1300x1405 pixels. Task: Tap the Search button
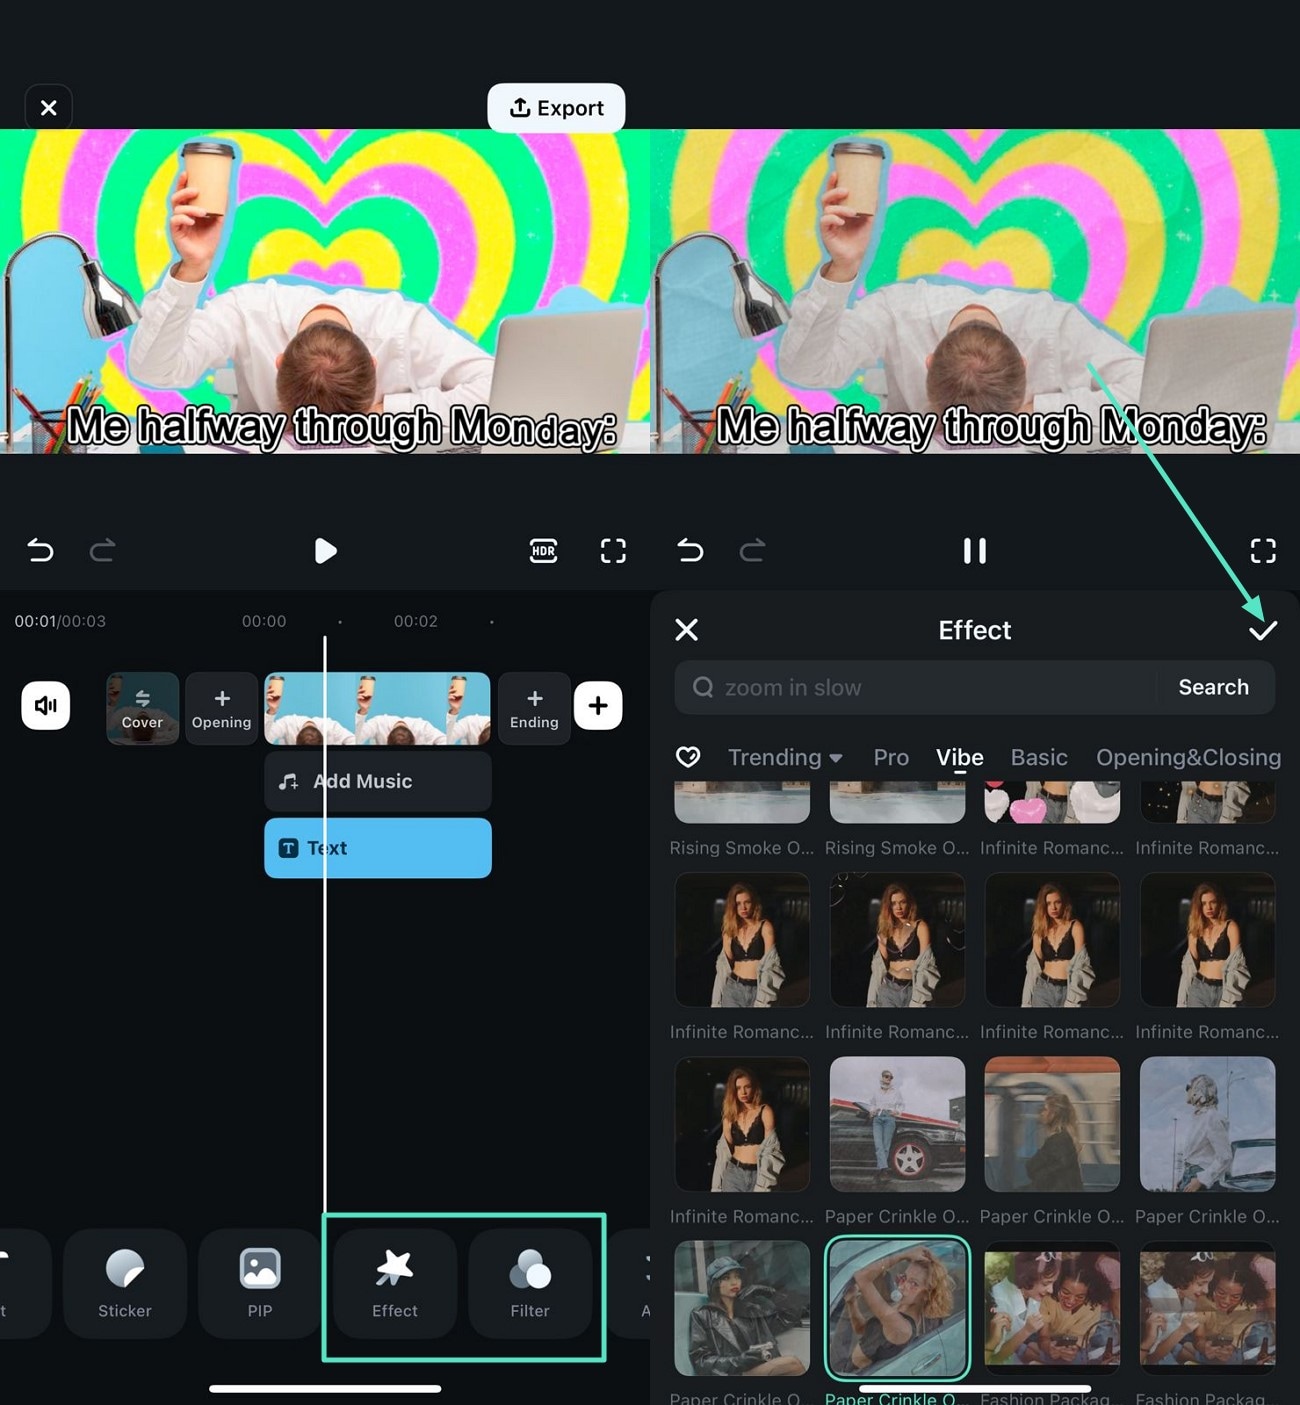tap(1213, 687)
